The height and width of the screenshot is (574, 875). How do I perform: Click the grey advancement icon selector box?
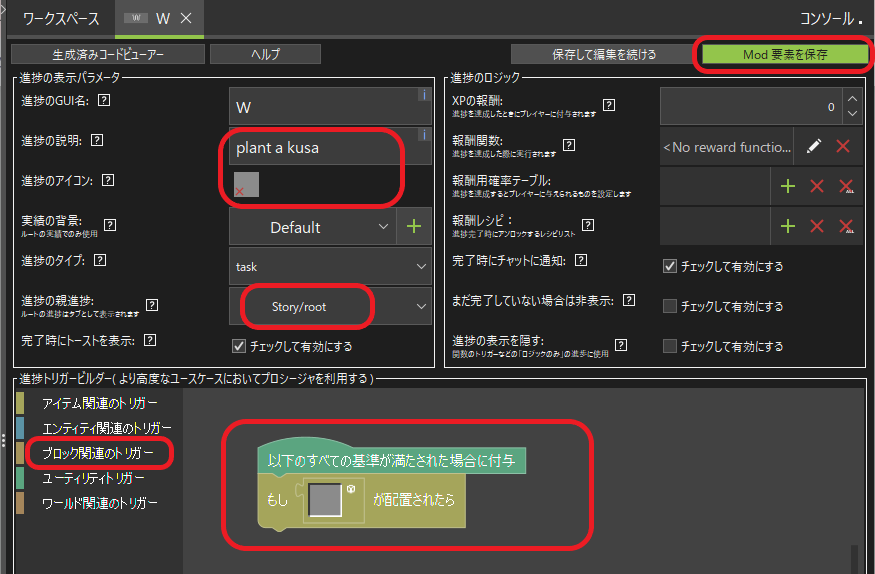(246, 184)
